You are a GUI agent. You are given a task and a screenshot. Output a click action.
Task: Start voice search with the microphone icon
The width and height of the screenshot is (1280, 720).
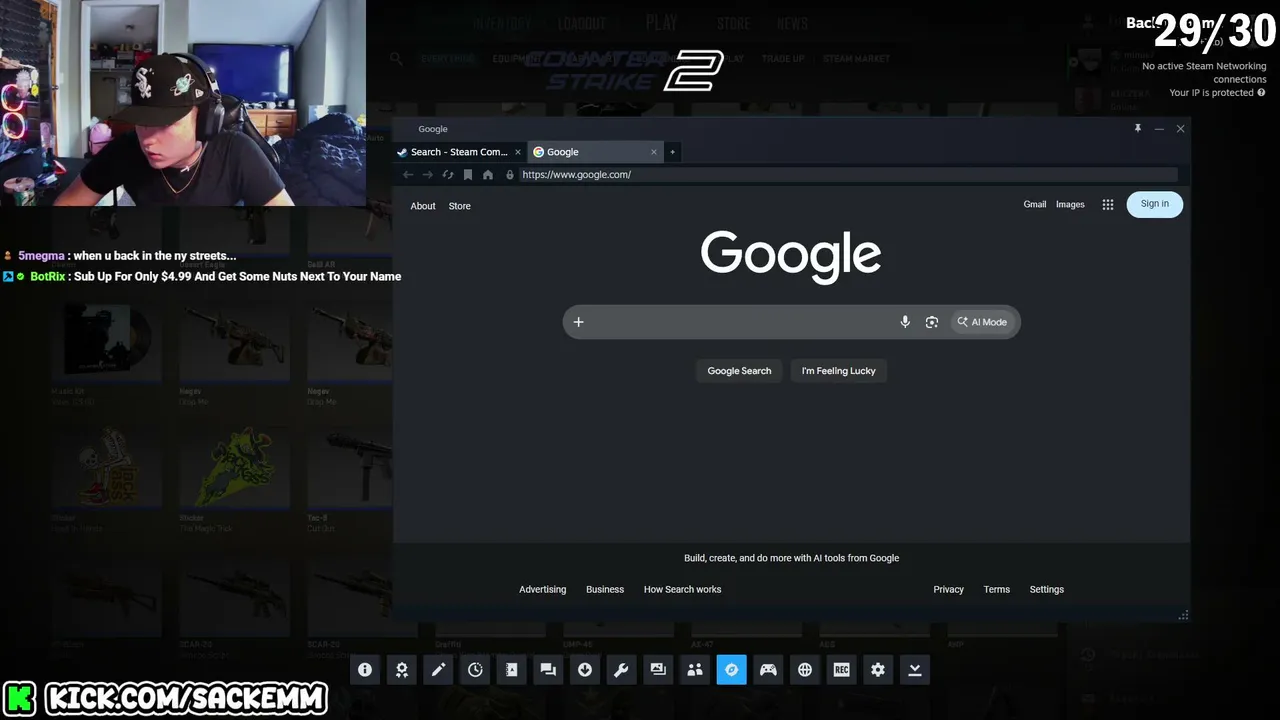[905, 322]
